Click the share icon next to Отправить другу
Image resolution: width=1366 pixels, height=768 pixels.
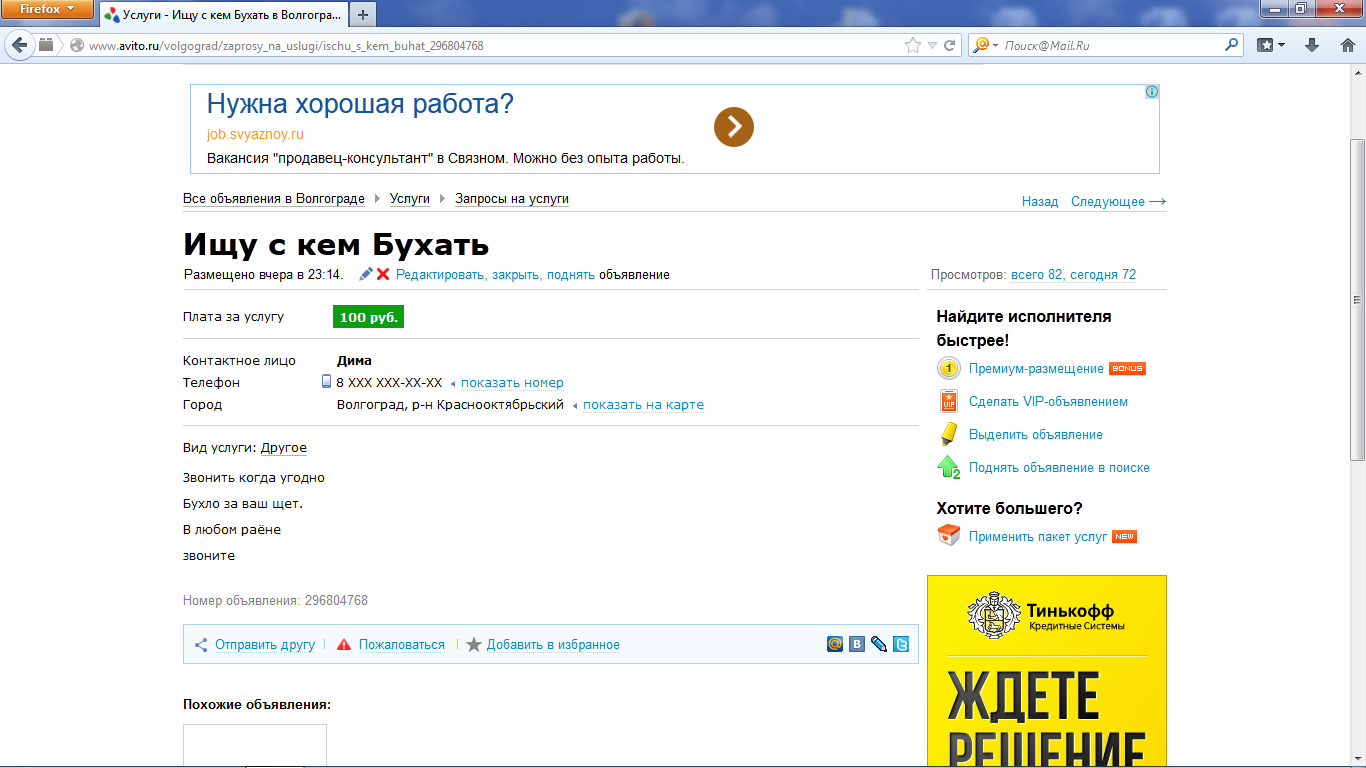point(201,645)
